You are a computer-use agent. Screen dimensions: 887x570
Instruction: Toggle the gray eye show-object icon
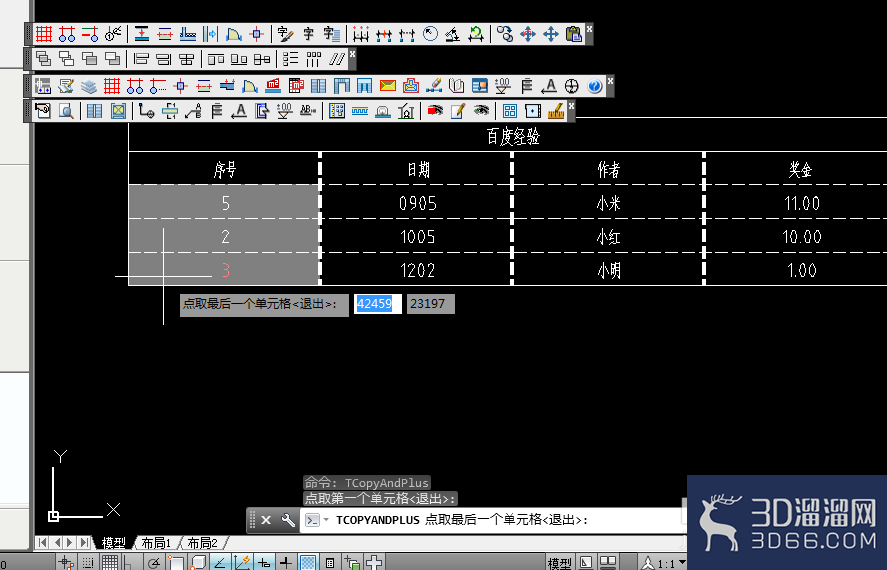[x=481, y=111]
